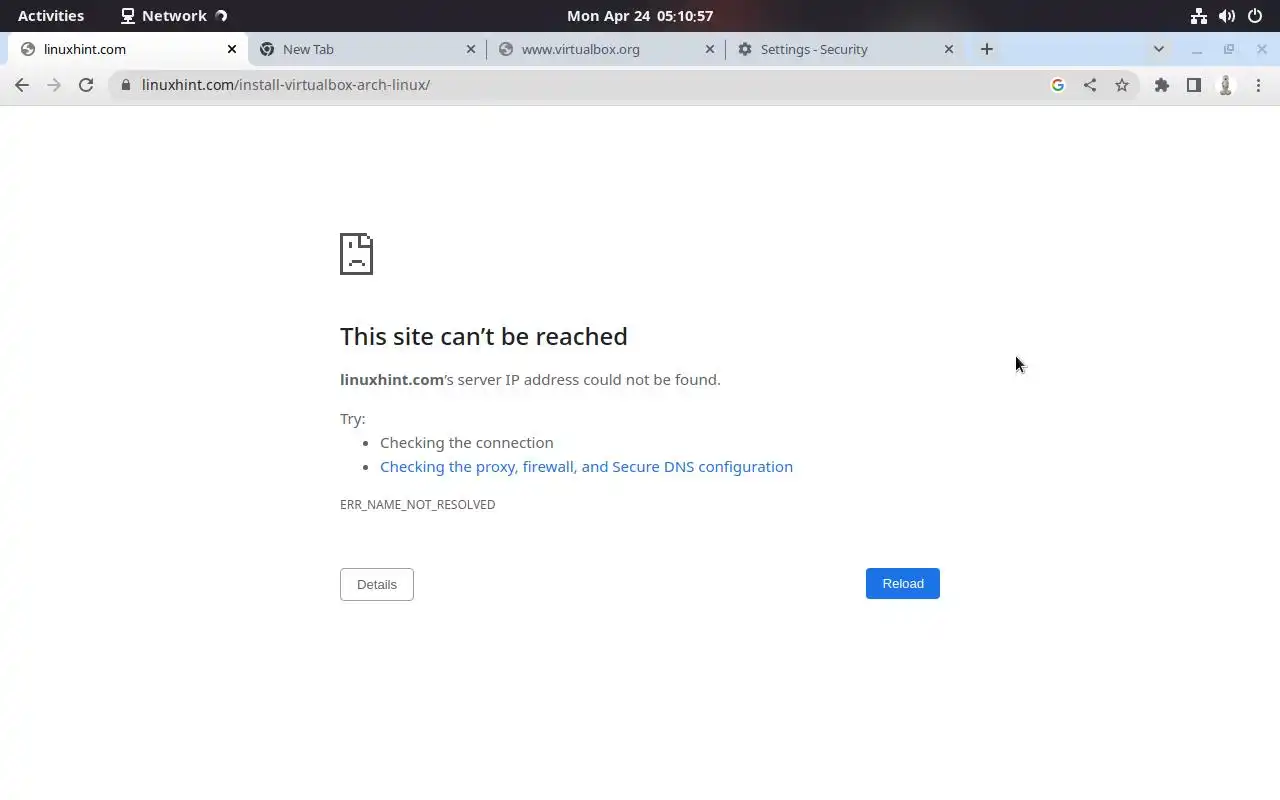
Task: Click the 'Checking the connection' text
Action: point(467,443)
